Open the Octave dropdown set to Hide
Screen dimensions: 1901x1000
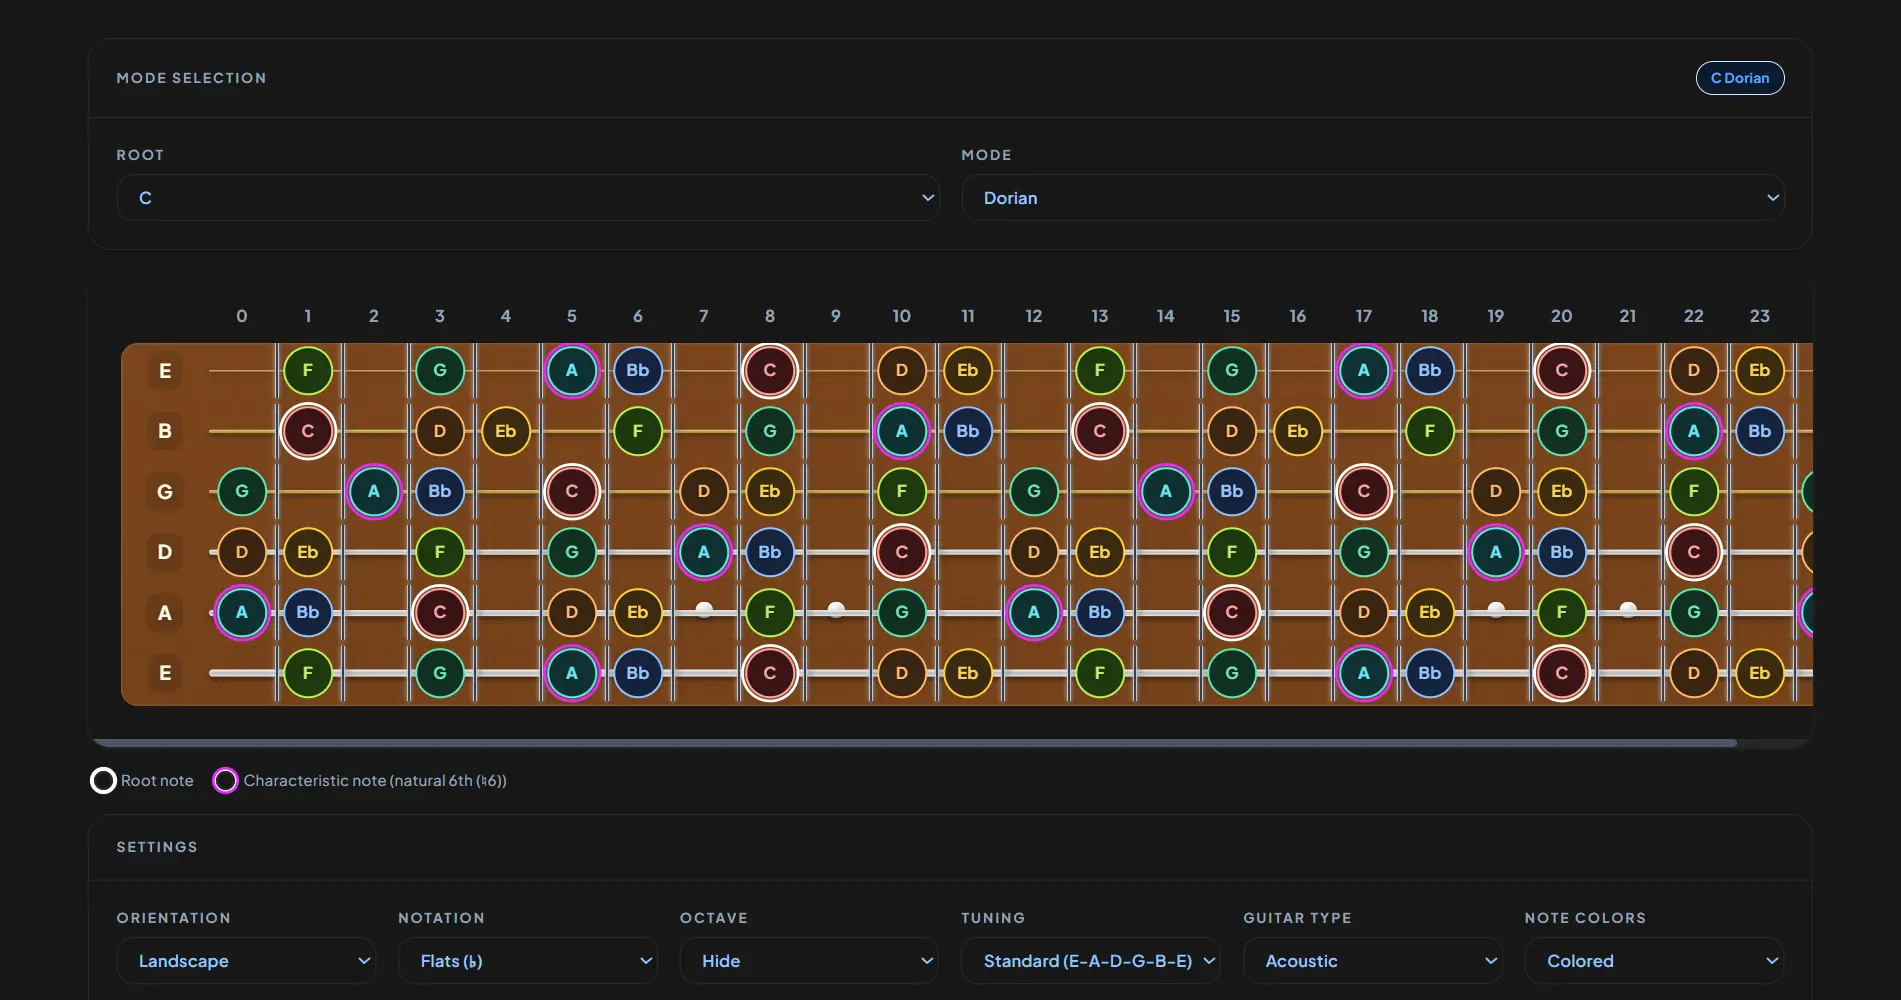pyautogui.click(x=809, y=961)
